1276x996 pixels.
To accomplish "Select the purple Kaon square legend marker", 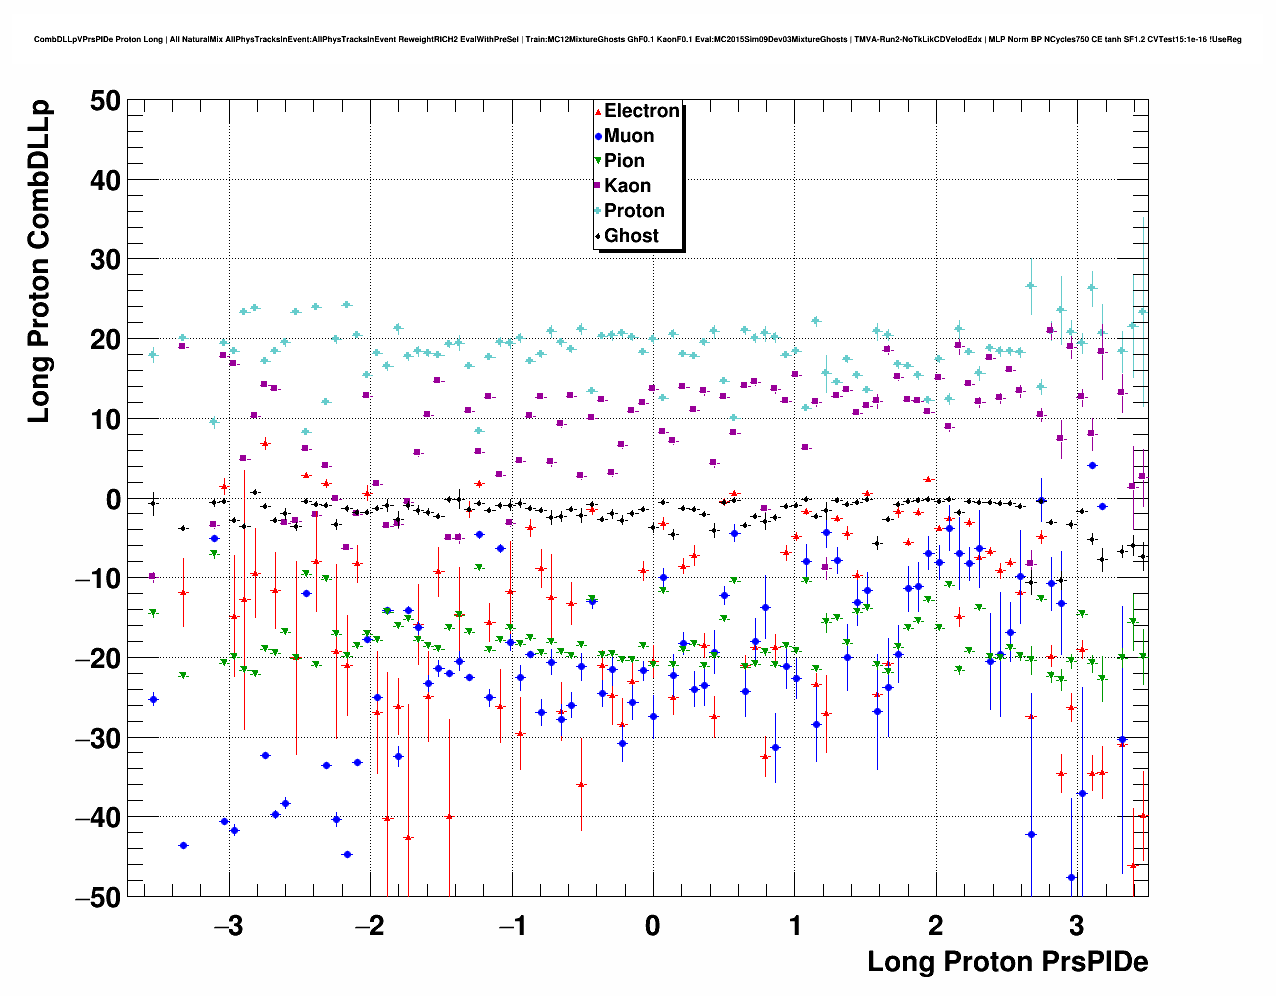I will 598,186.
